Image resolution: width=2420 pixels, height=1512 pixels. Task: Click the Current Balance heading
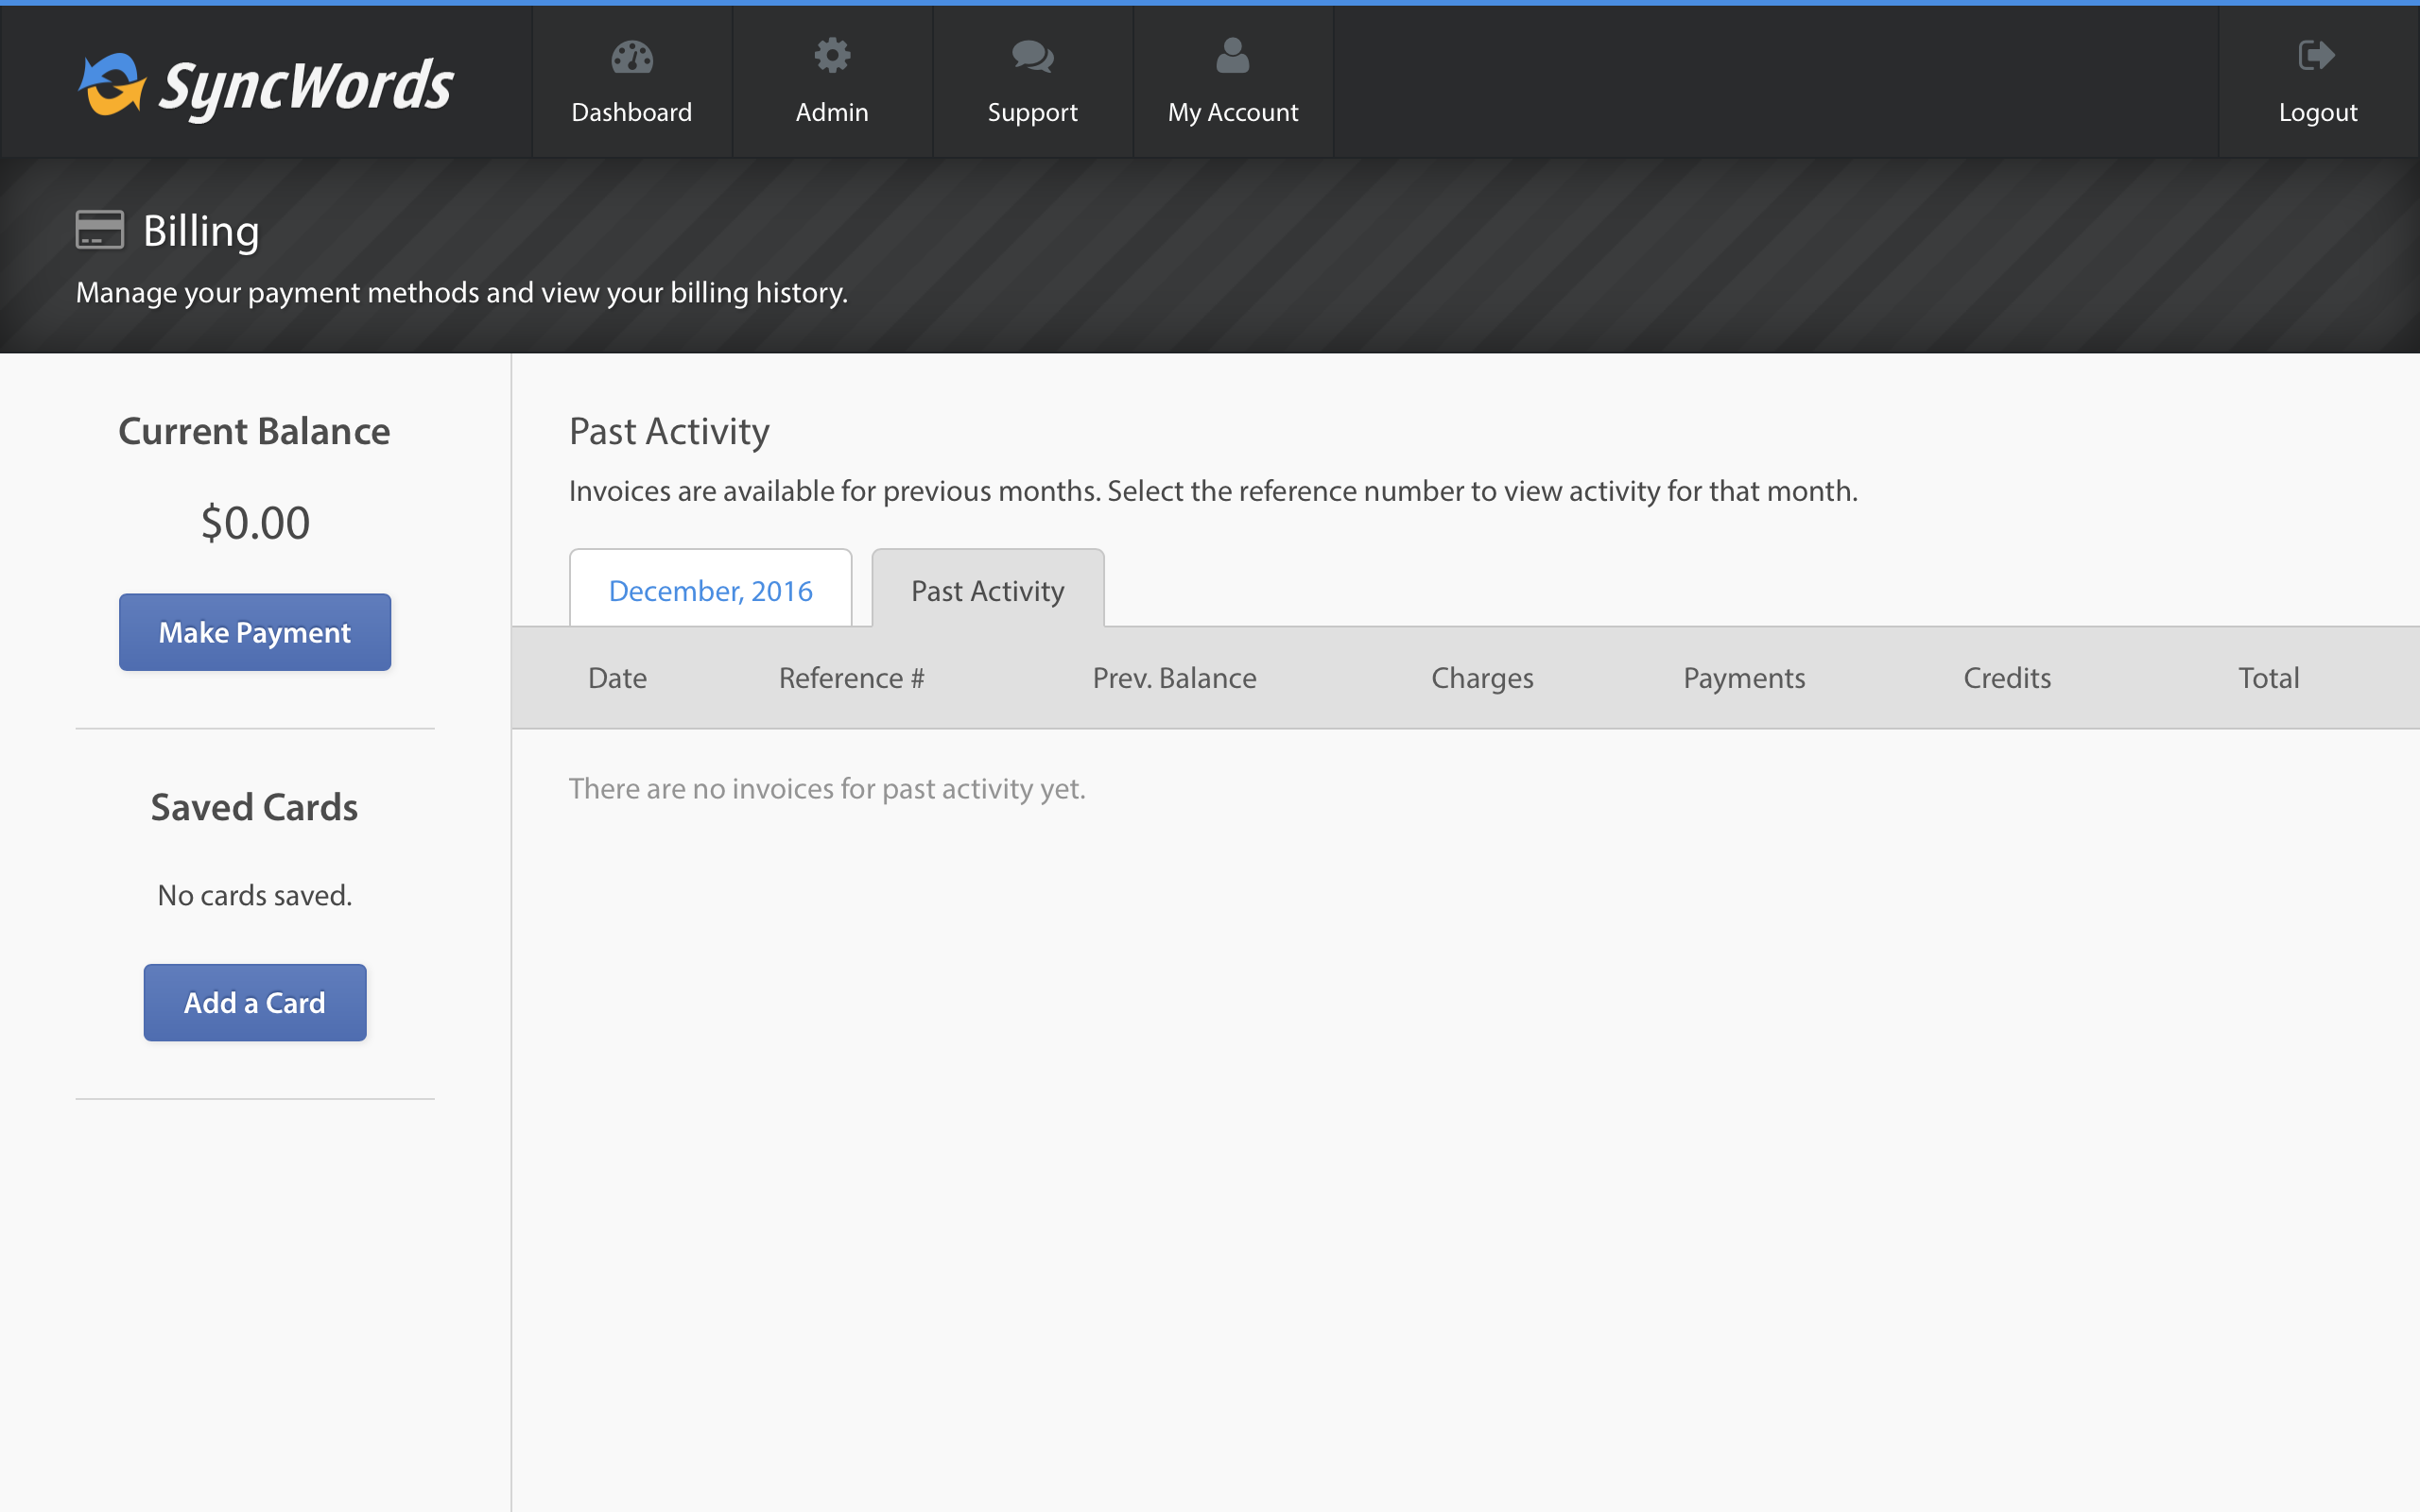[254, 431]
